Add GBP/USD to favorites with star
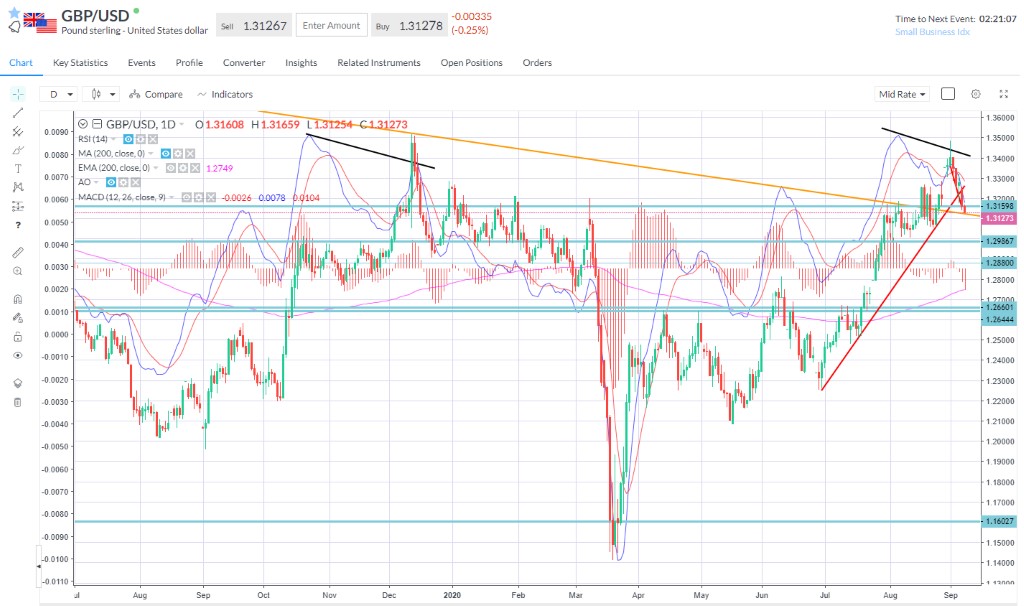 (x=14, y=11)
